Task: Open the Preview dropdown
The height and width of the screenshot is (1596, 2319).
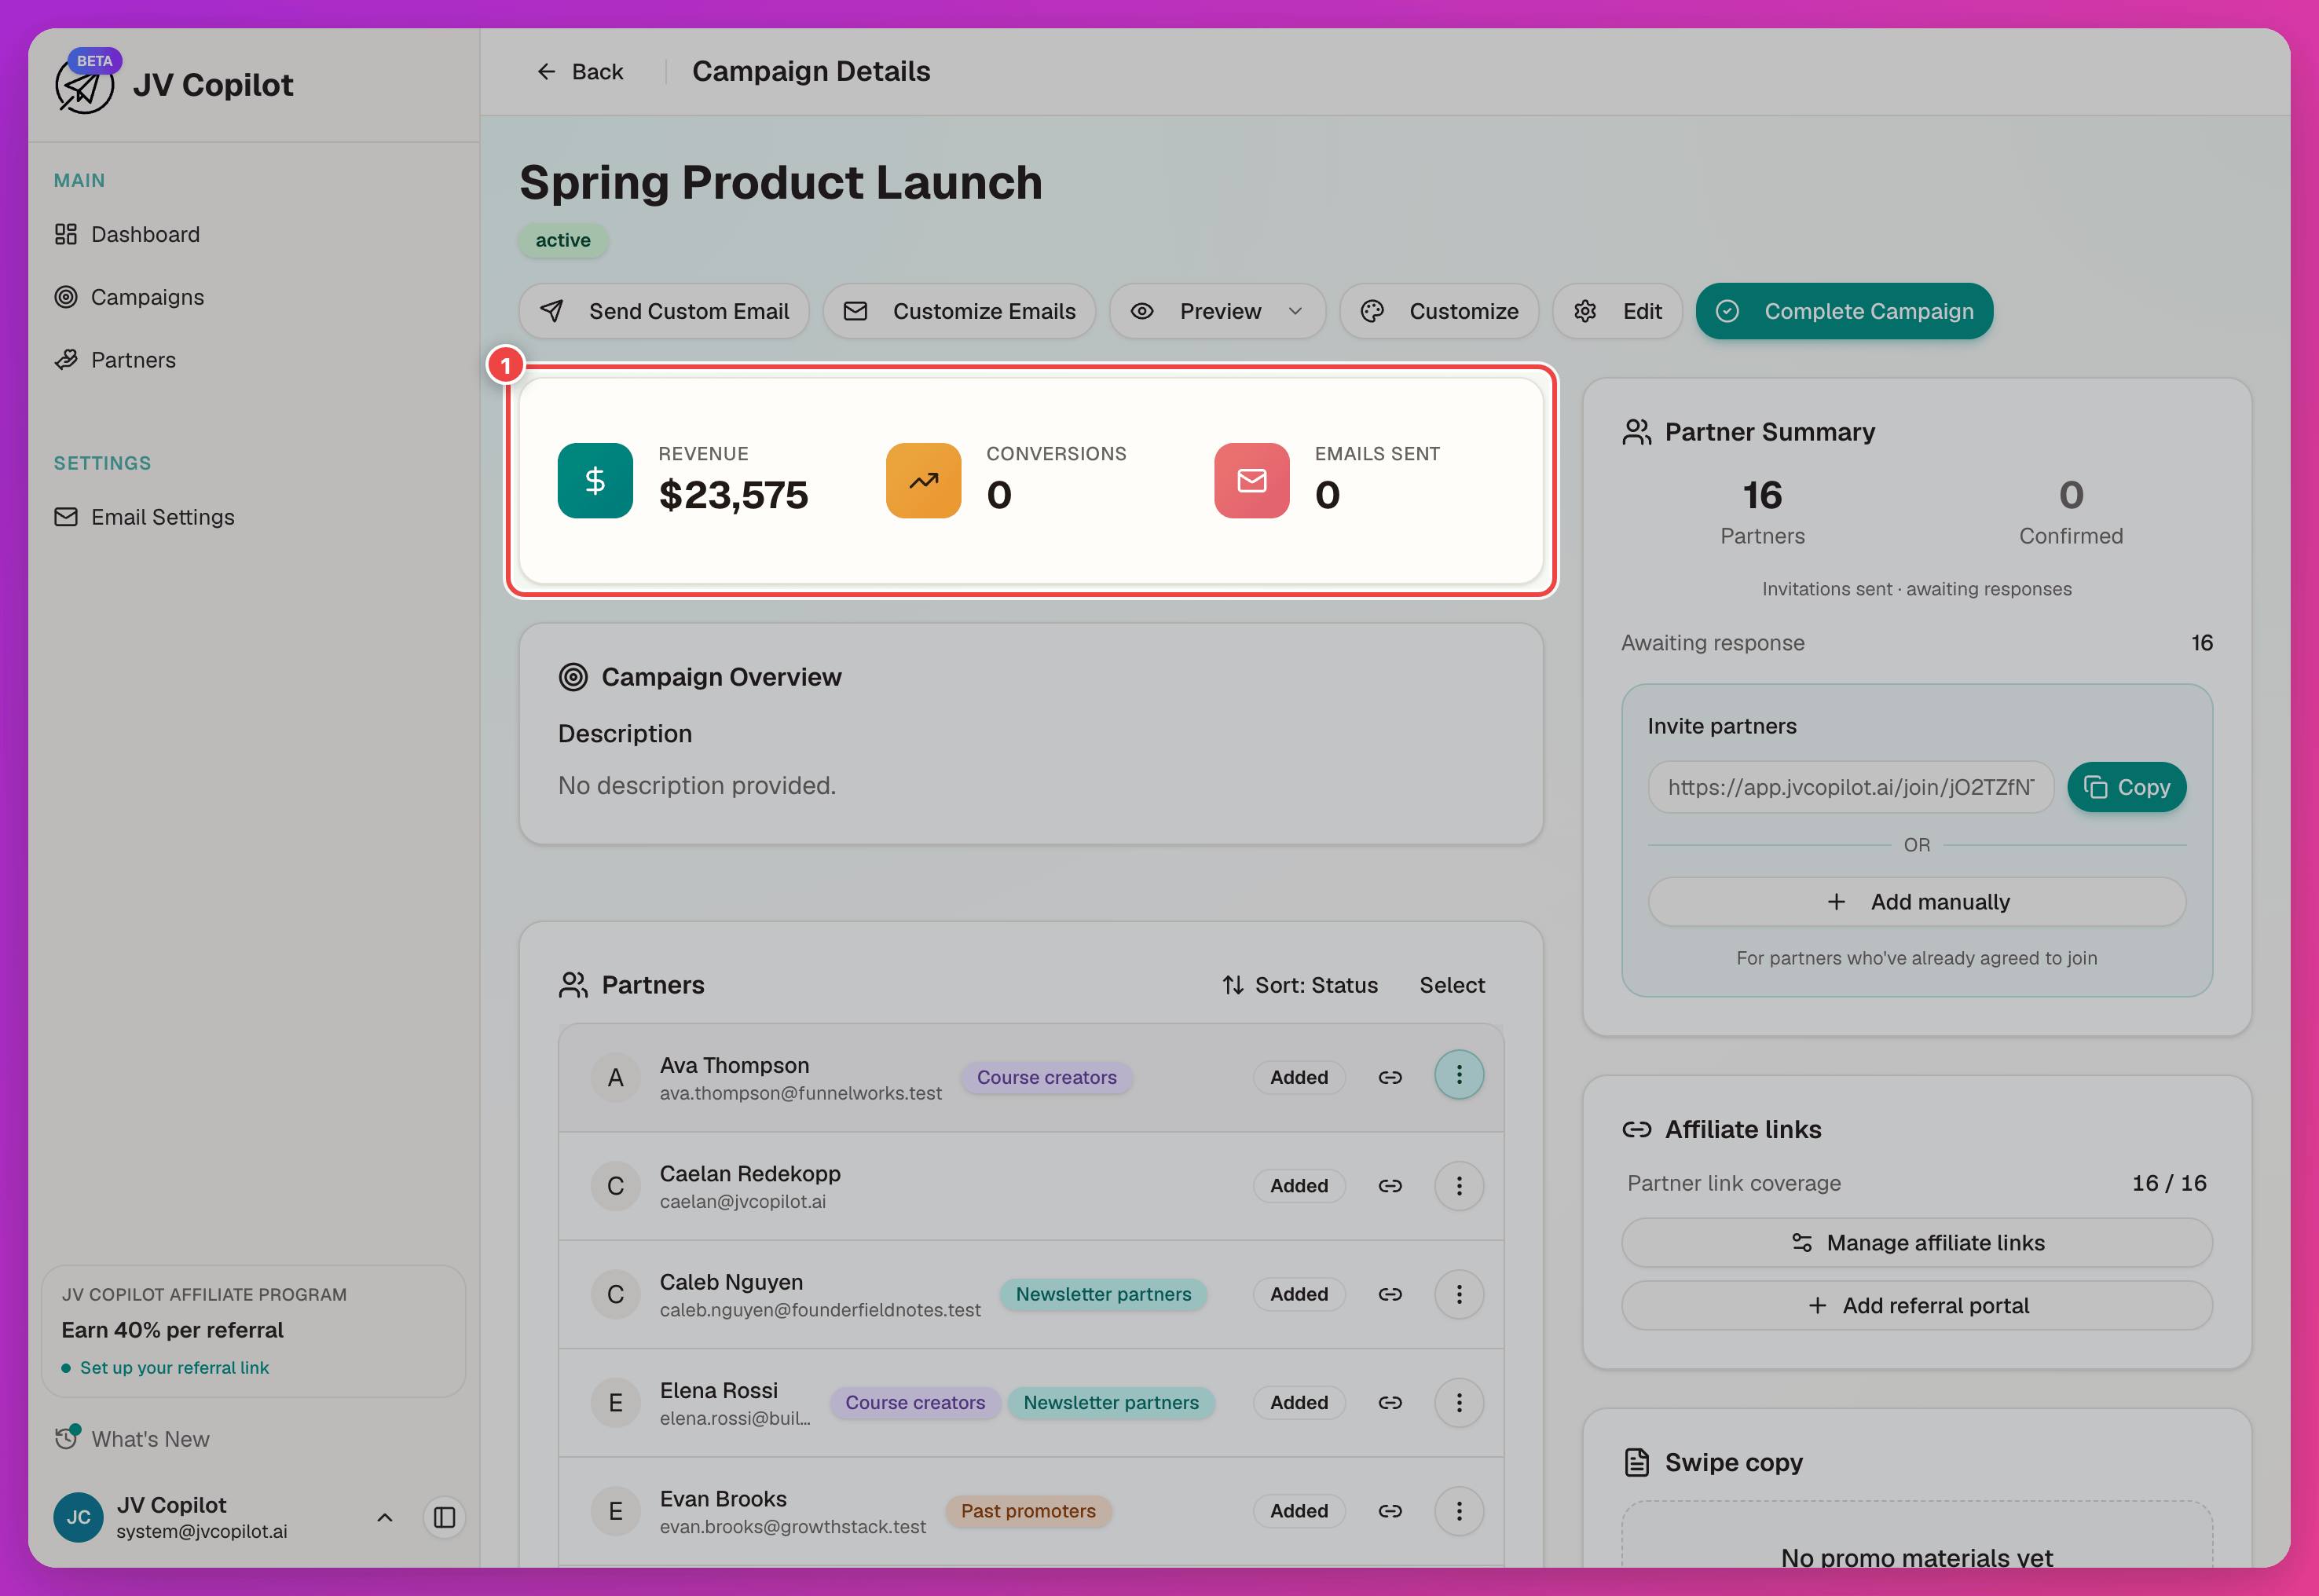Action: (x=1218, y=311)
